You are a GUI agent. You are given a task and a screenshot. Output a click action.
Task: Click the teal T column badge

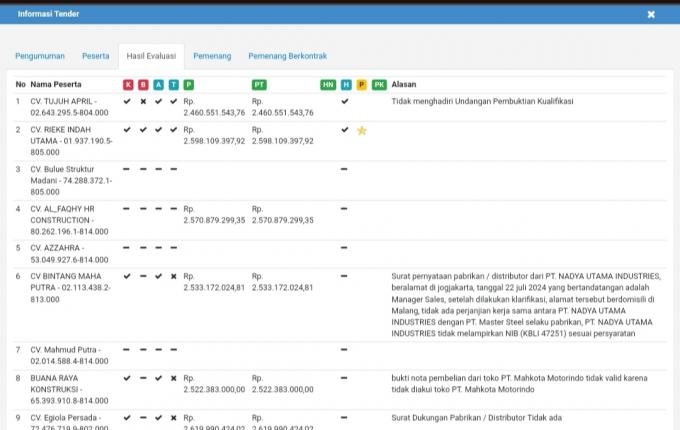(x=173, y=85)
